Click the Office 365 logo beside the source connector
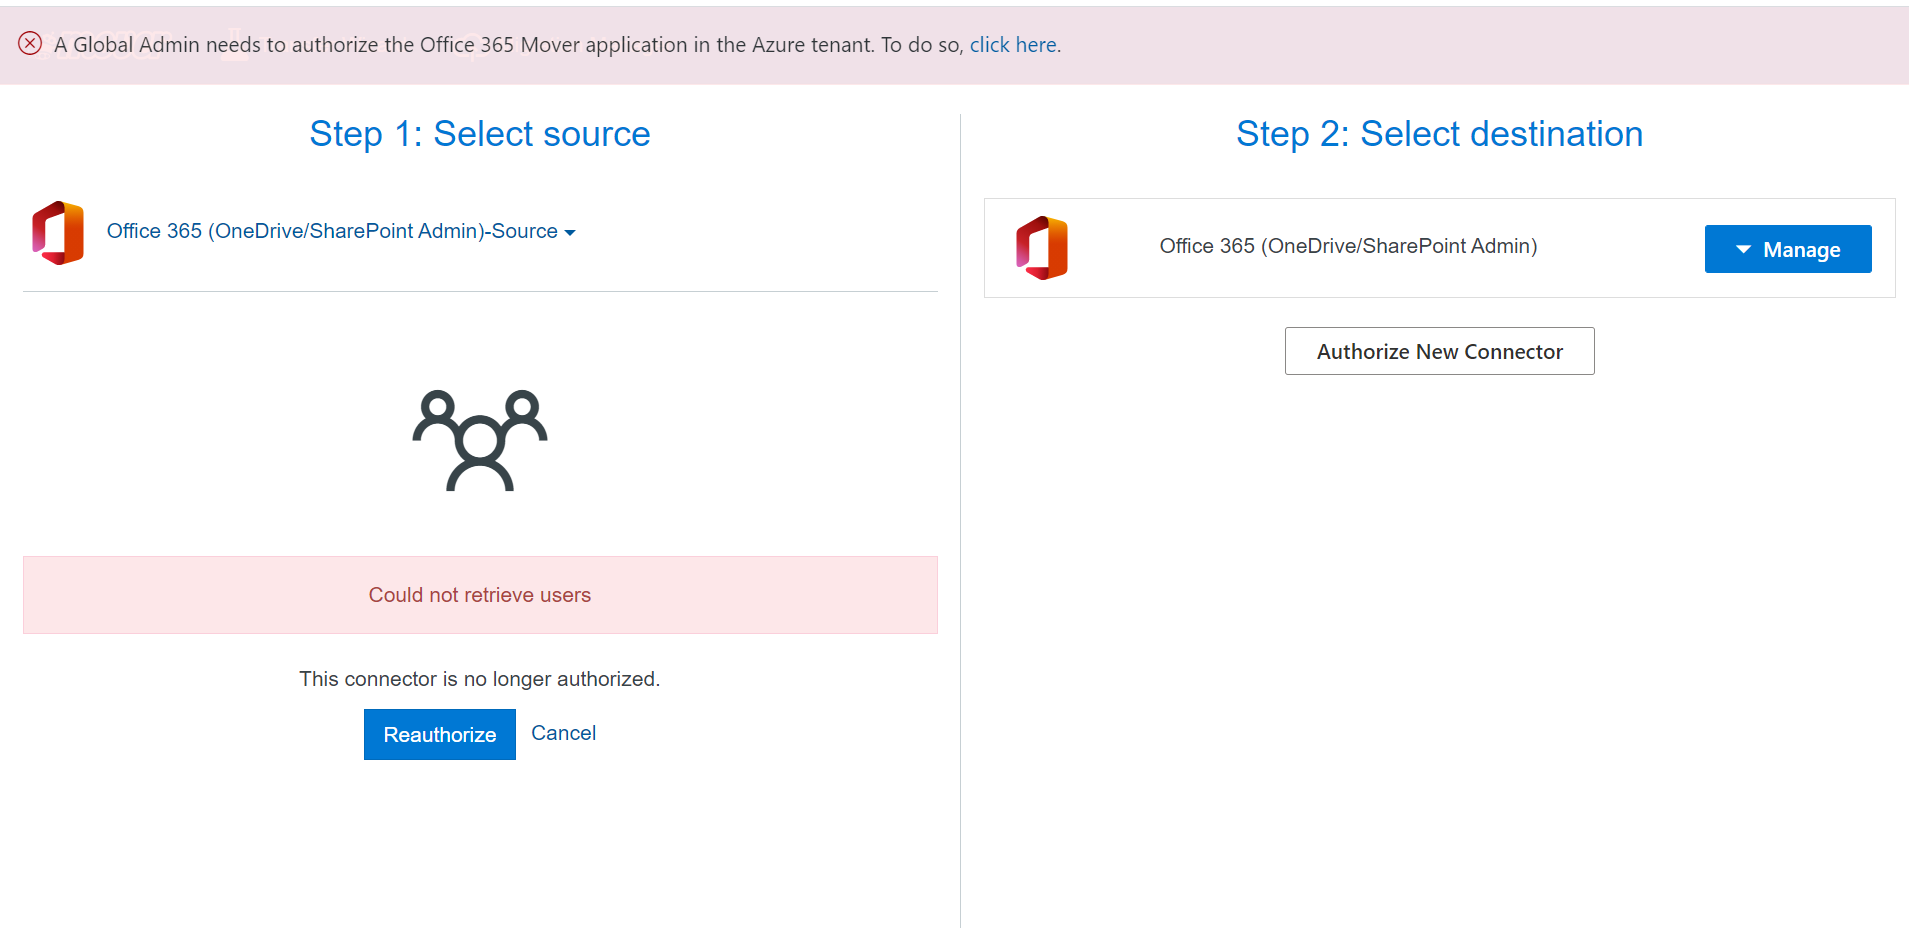Image resolution: width=1909 pixels, height=928 pixels. click(x=58, y=232)
